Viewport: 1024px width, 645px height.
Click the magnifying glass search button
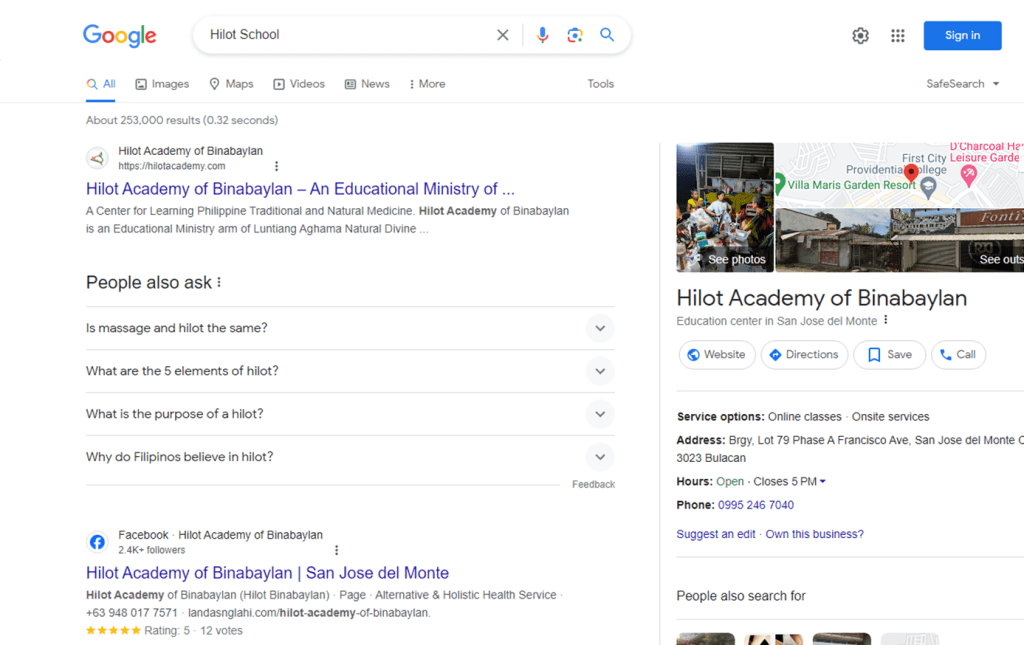pos(607,35)
